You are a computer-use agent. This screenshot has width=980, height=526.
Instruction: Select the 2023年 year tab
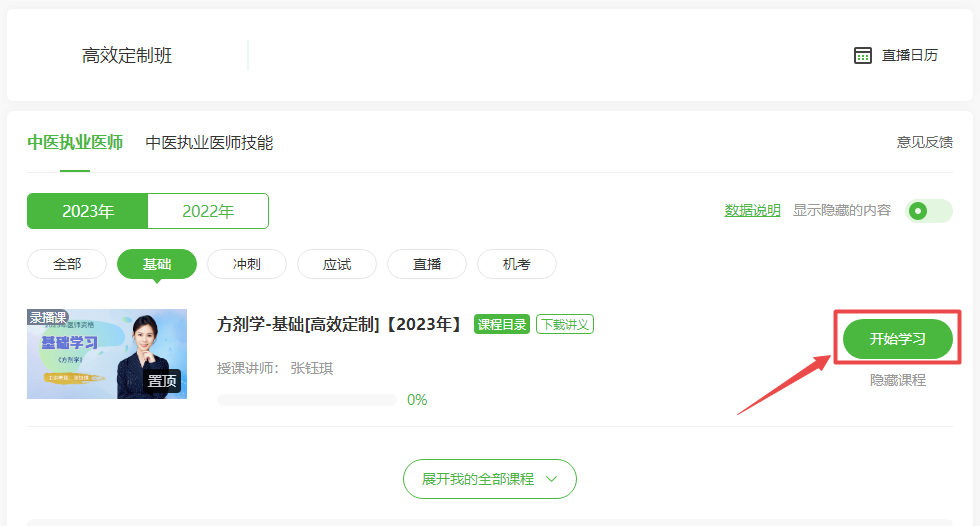[x=88, y=211]
